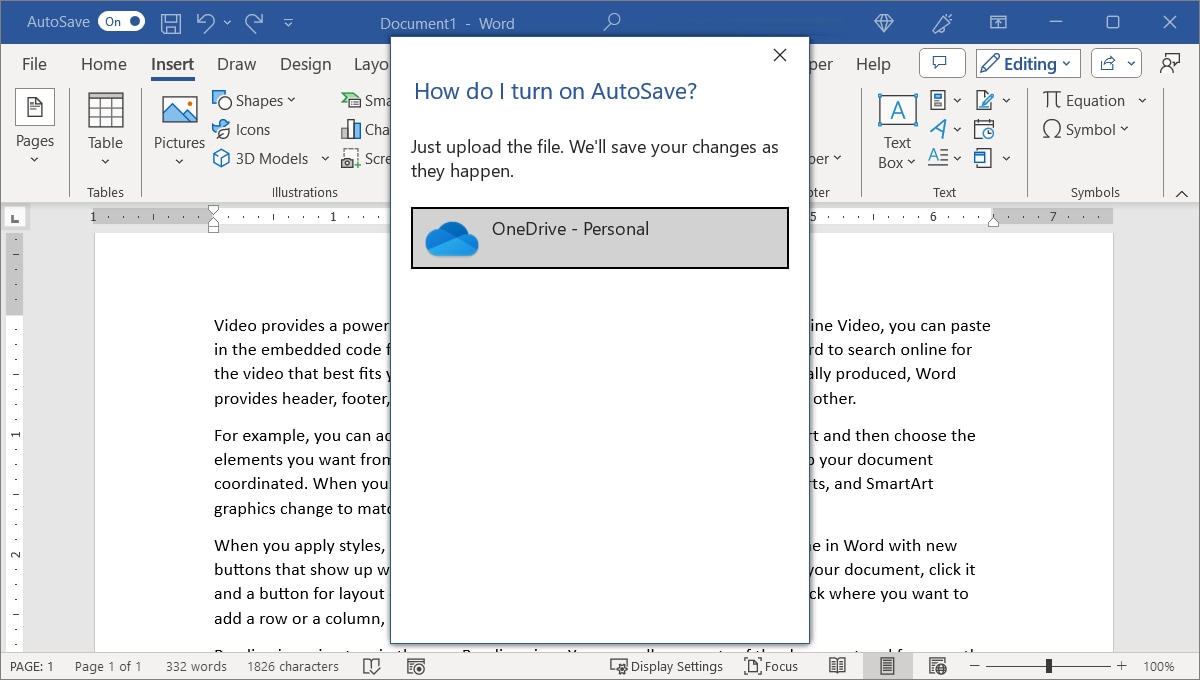Image resolution: width=1200 pixels, height=680 pixels.
Task: Open the Shapes dropdown
Action: point(256,99)
